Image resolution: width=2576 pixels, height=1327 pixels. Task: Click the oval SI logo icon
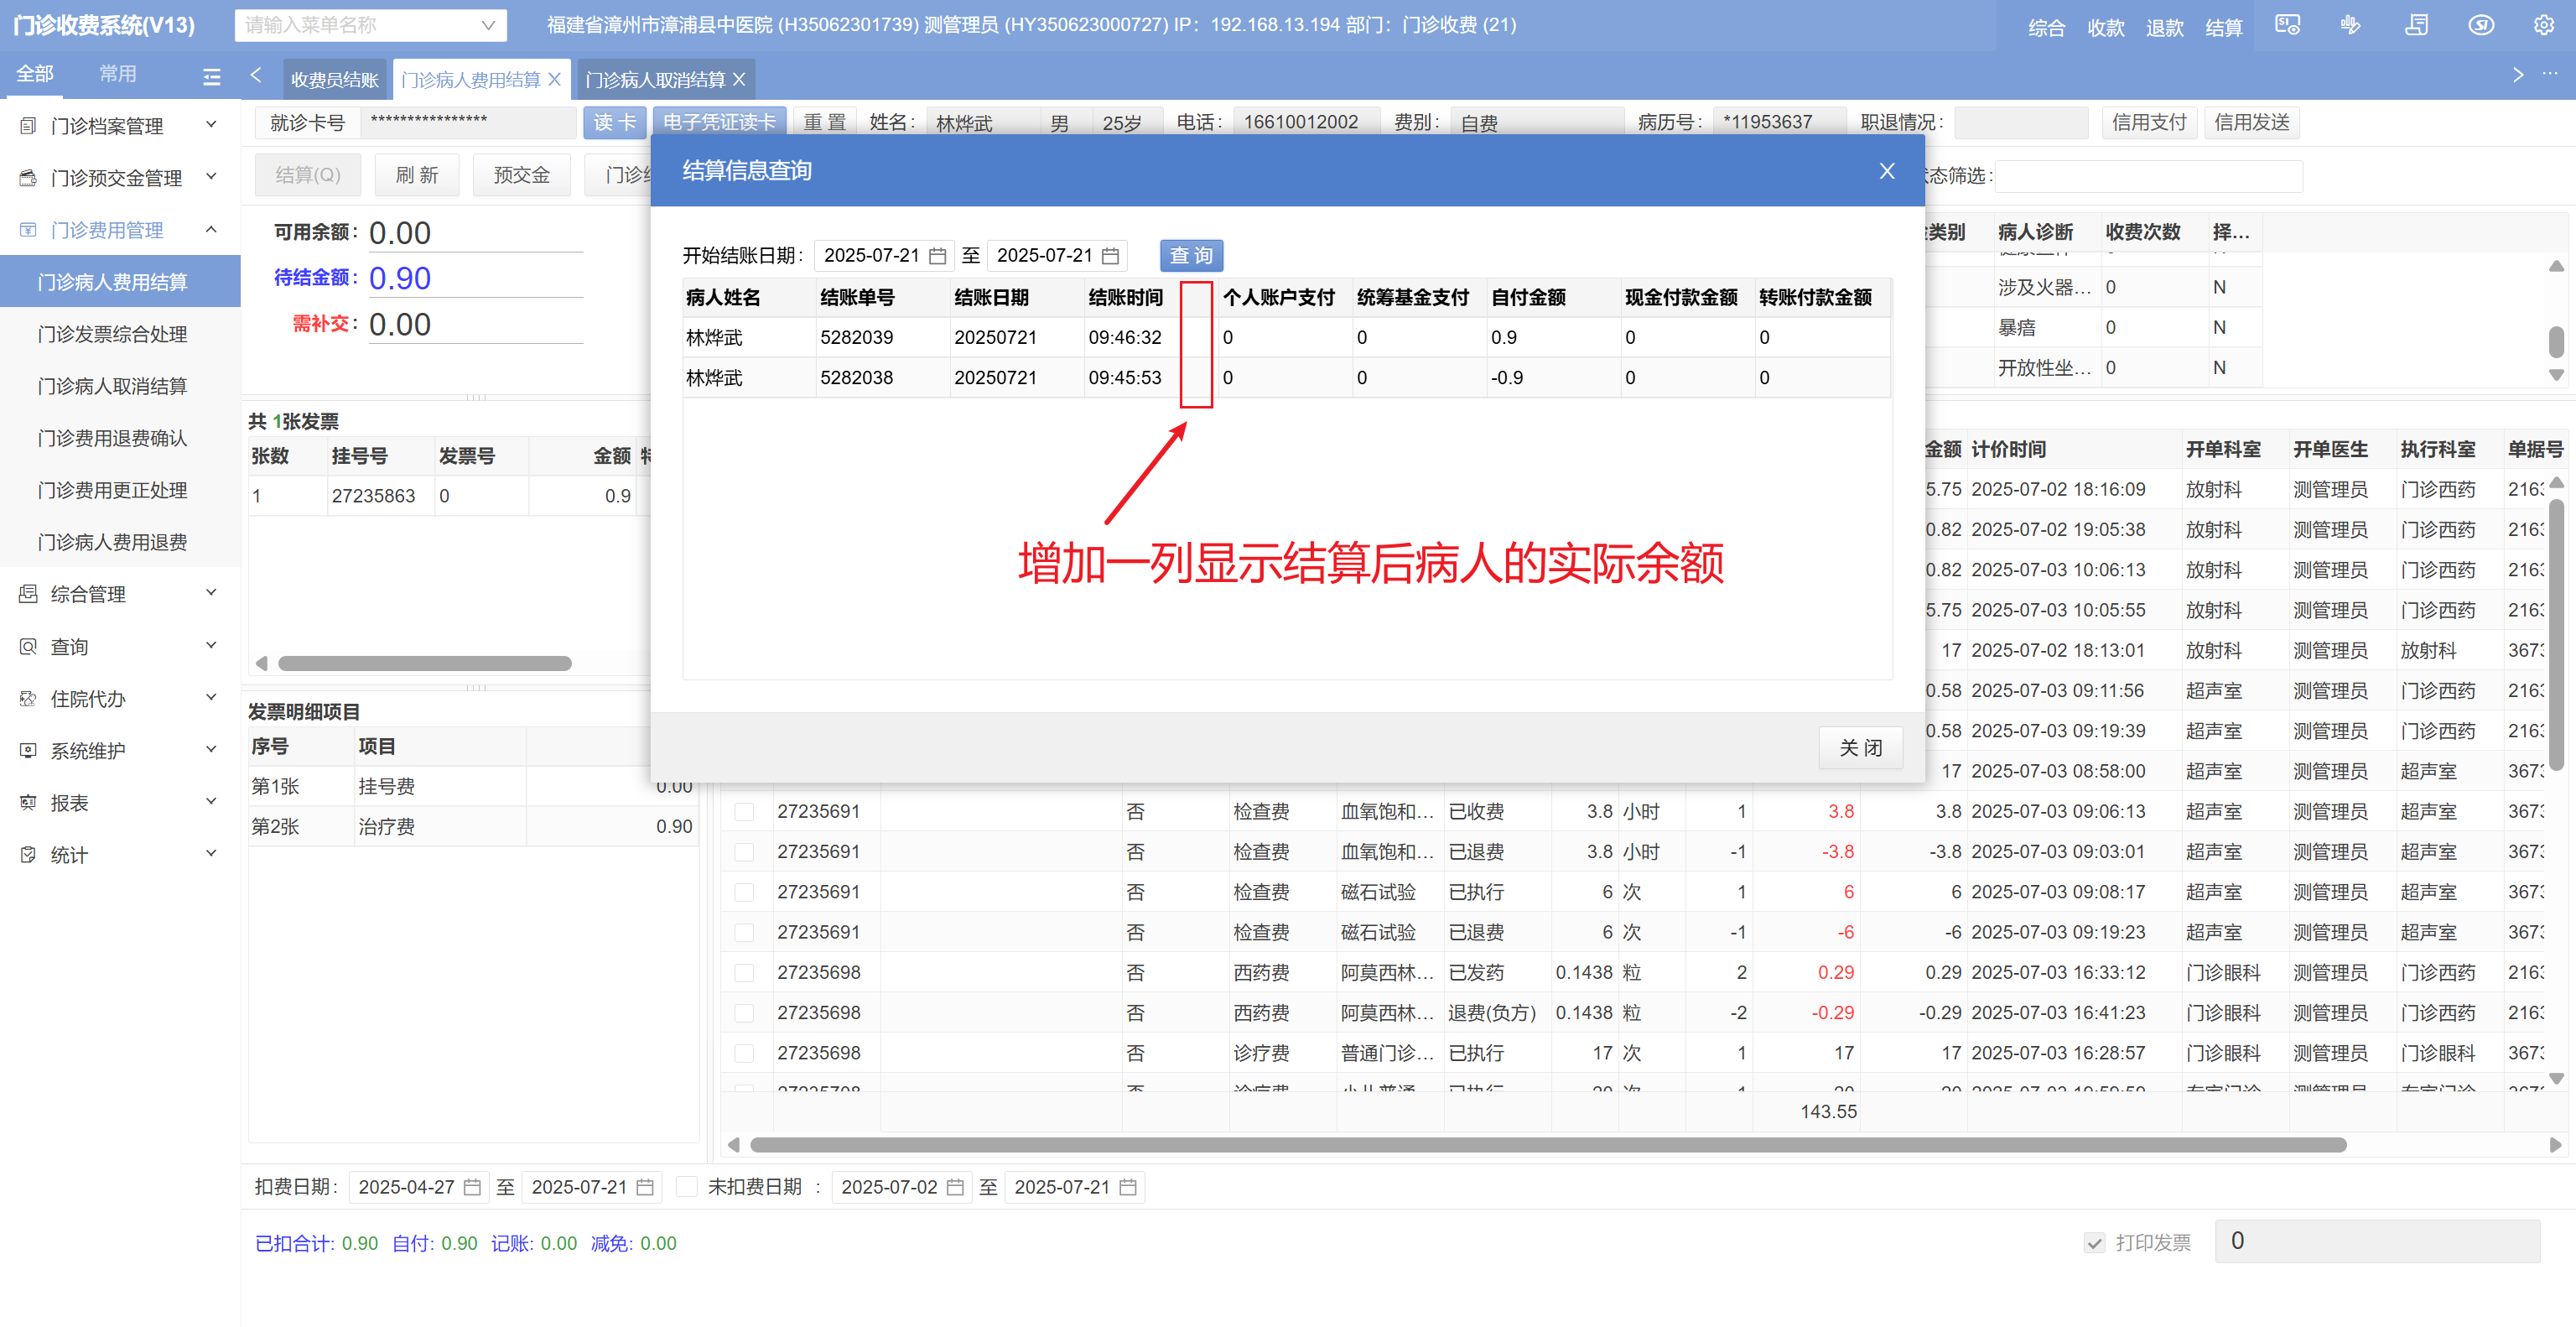(x=2481, y=25)
